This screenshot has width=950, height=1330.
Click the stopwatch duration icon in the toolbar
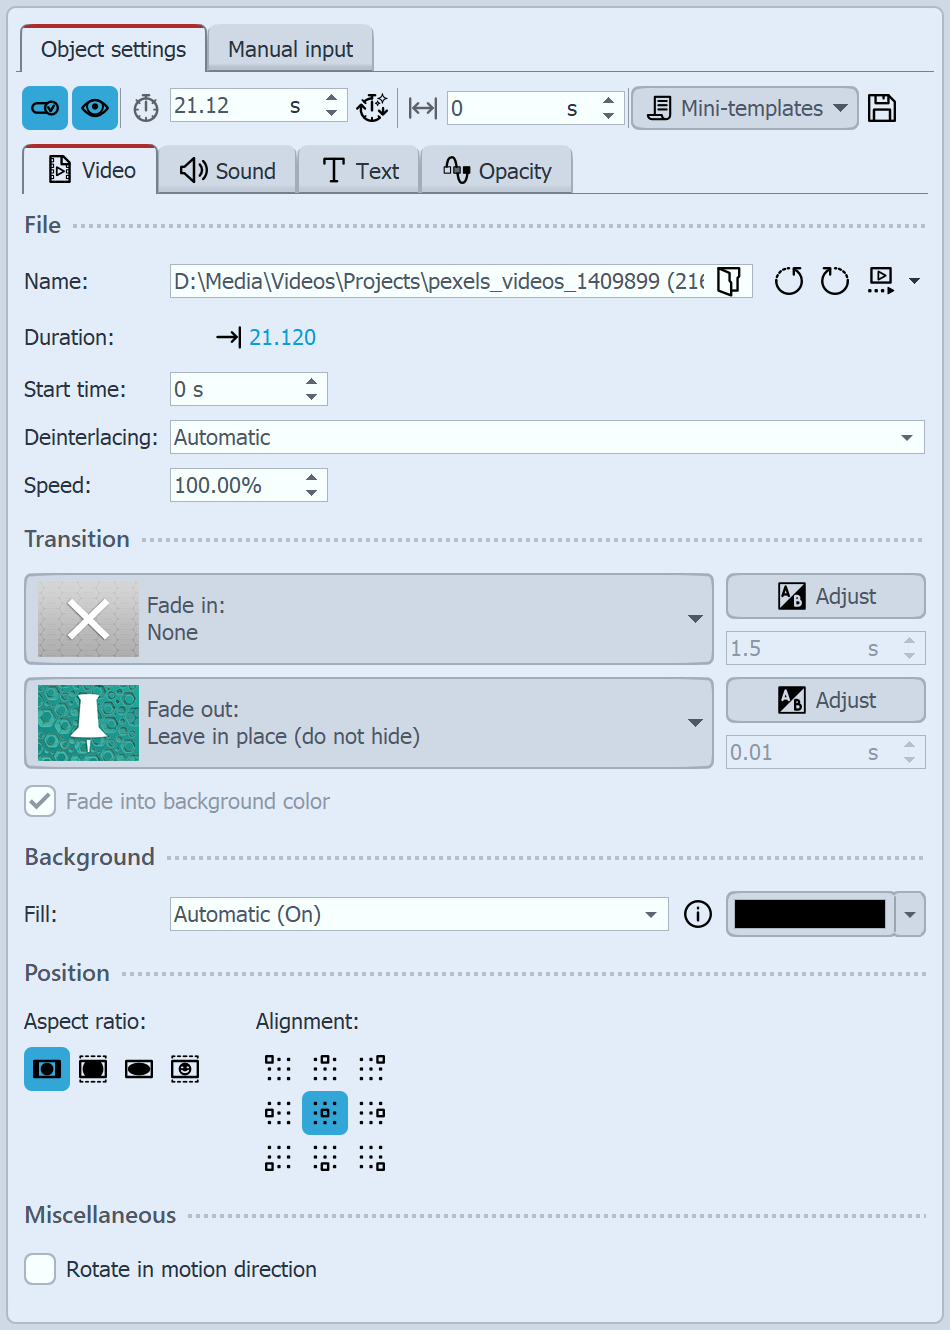coord(145,107)
